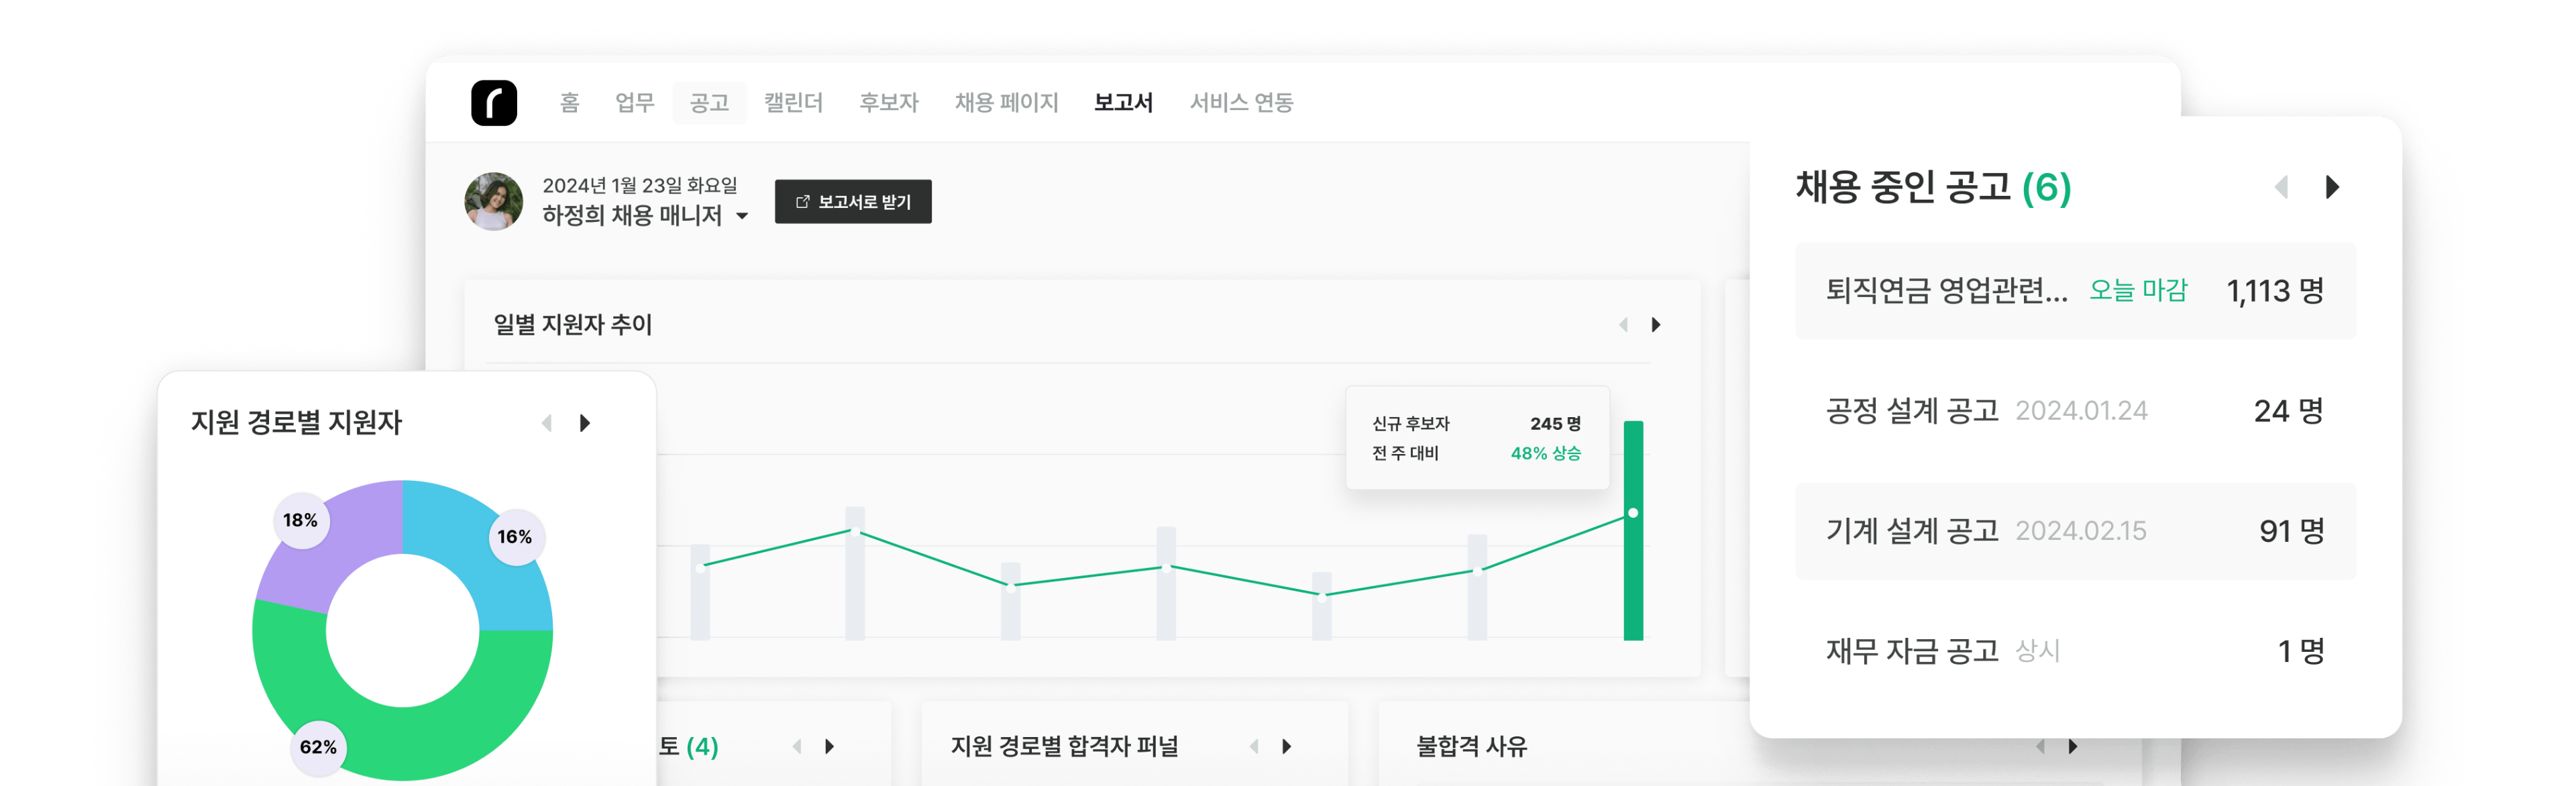Open the 보고서 tab
Image resolution: width=2576 pixels, height=786 pixels.
tap(1123, 102)
